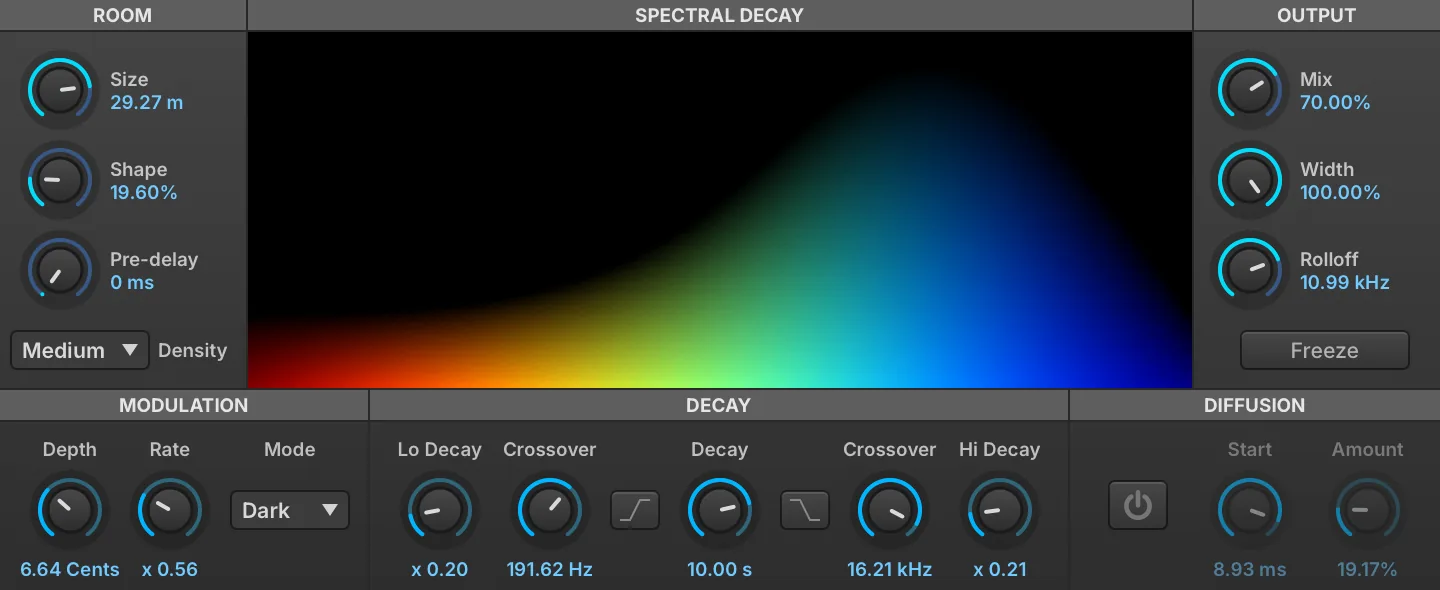Click the Hi Decay value x 0.21

[x=1000, y=569]
